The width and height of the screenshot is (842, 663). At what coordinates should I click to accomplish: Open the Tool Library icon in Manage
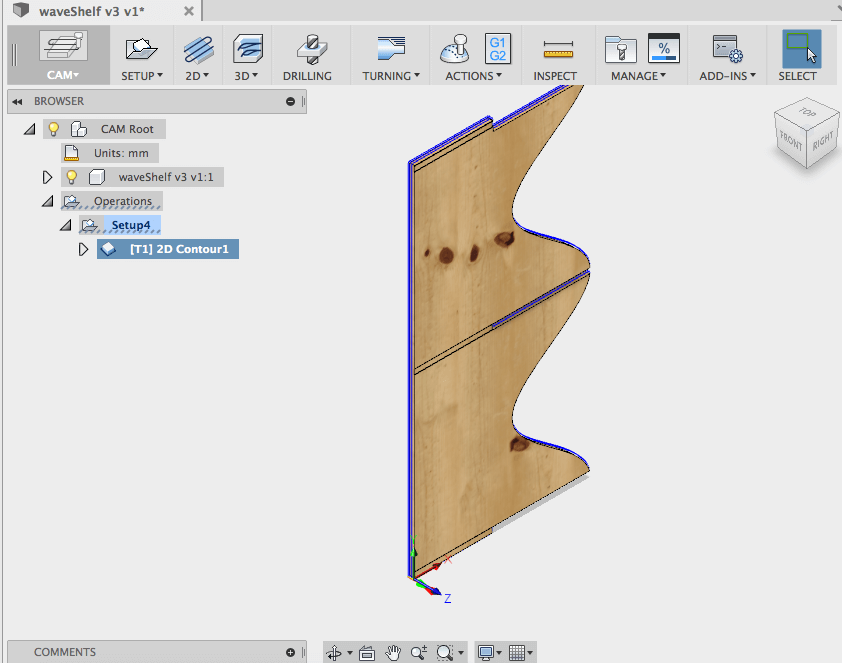(x=619, y=49)
